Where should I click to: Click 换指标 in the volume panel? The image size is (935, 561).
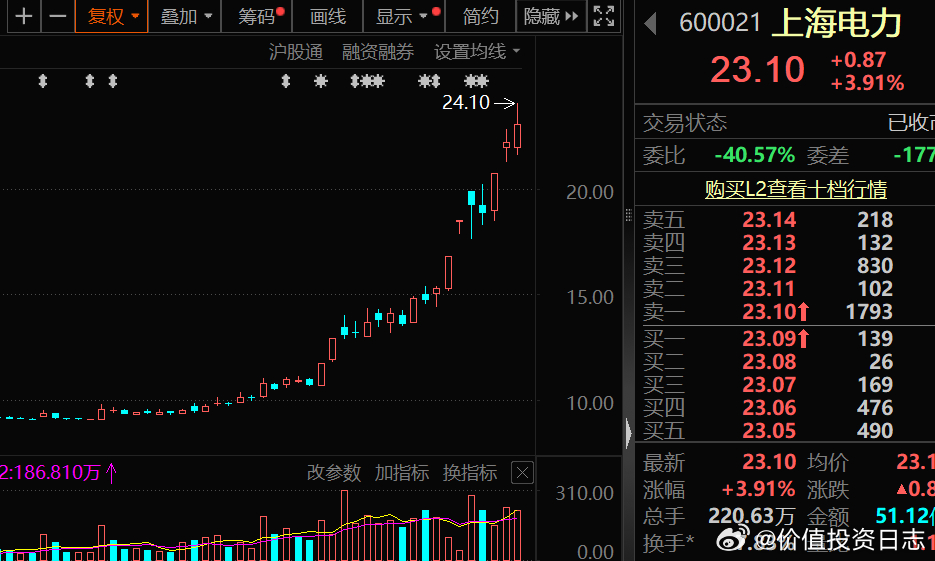pos(470,473)
